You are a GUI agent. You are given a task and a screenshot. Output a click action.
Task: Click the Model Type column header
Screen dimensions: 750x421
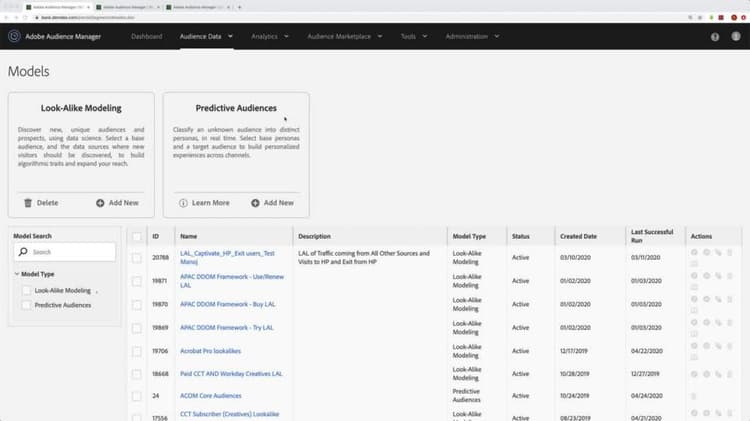point(469,236)
